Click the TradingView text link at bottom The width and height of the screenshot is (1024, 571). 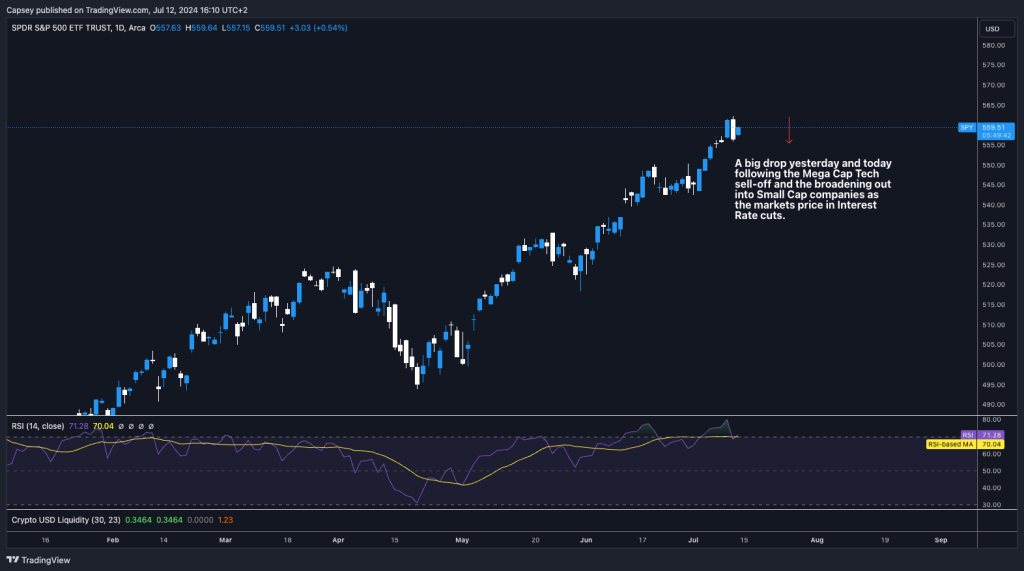[x=38, y=560]
